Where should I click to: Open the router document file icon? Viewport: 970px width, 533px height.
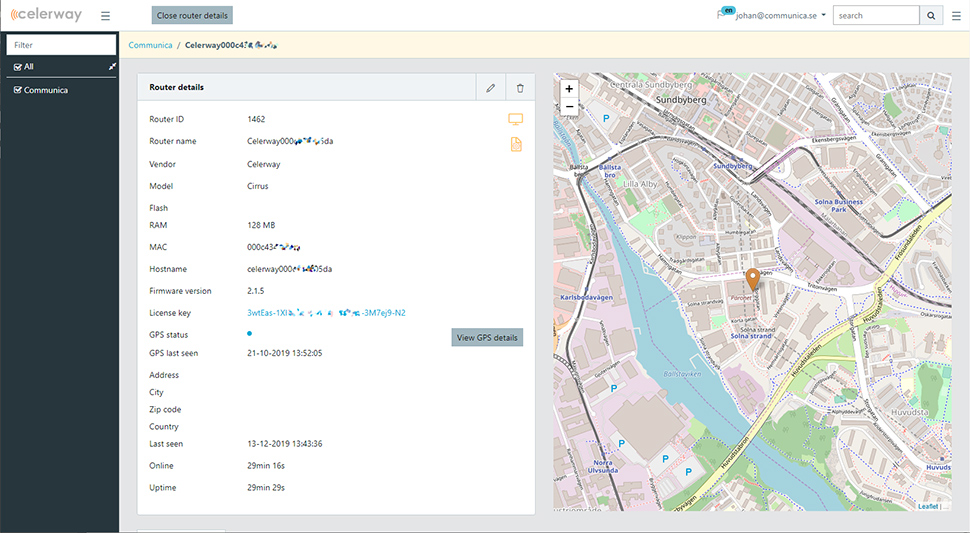516,145
